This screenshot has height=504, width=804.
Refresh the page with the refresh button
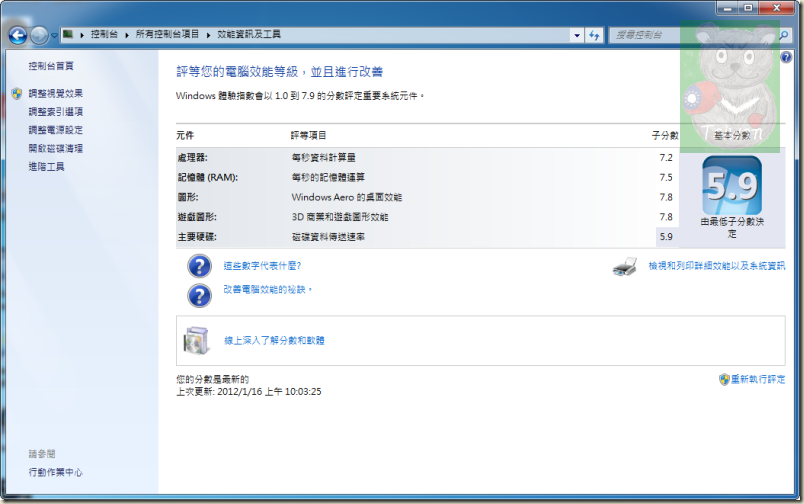tap(594, 35)
